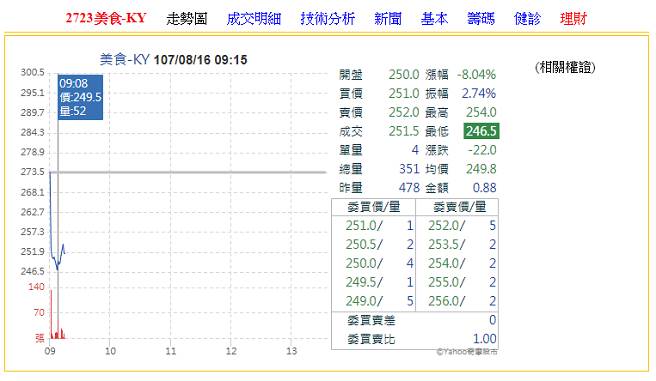
Task: Open the 基本 tab
Action: [434, 18]
